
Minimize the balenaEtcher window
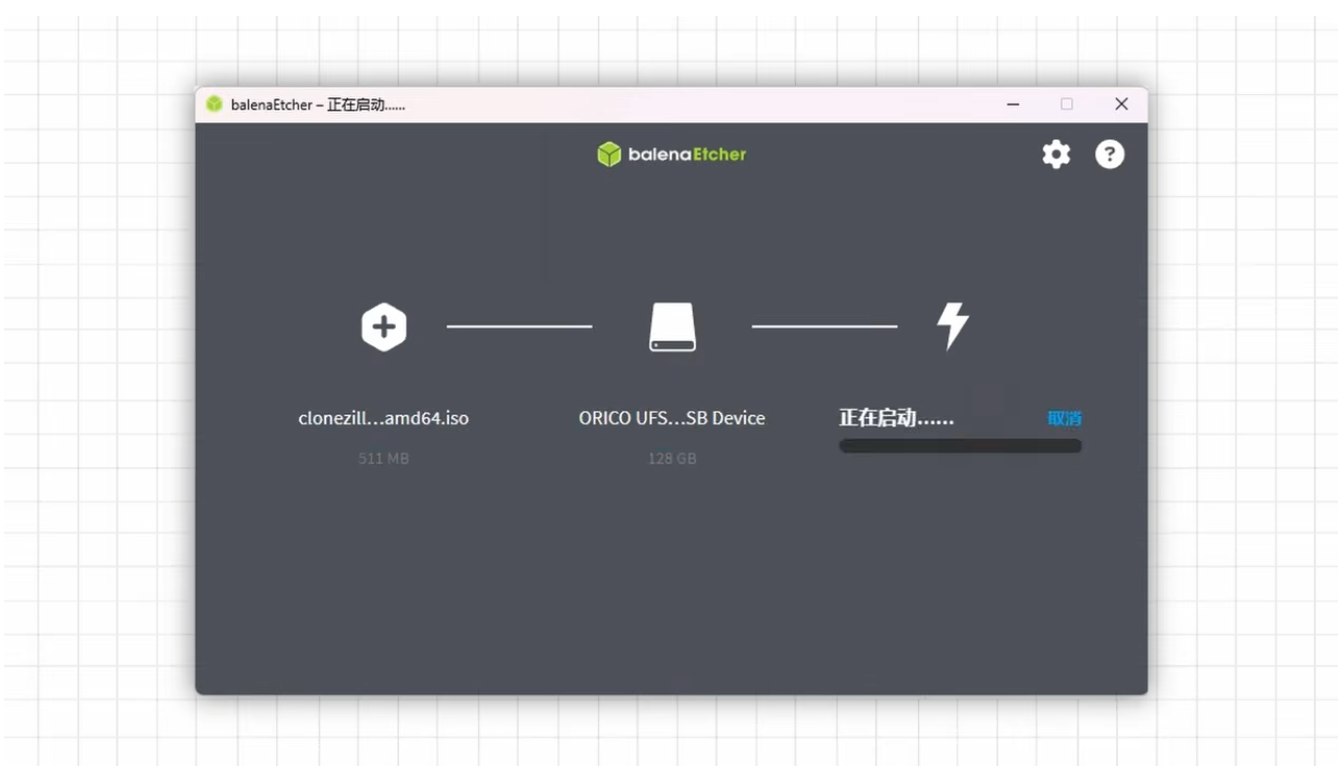click(x=1013, y=104)
